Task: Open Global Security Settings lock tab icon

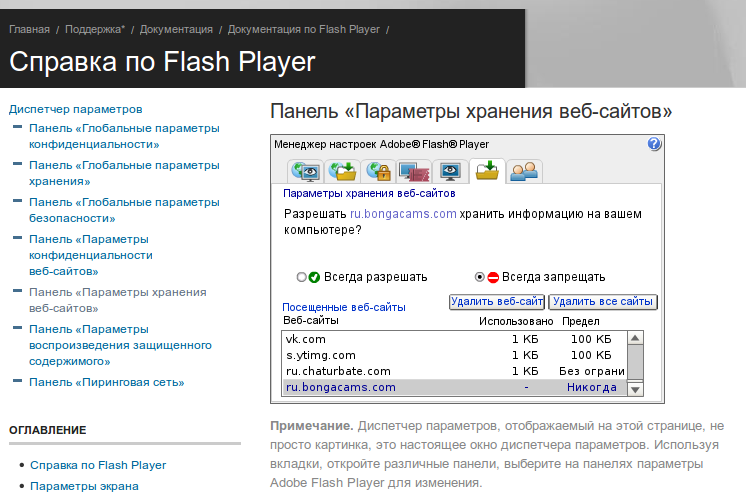Action: (379, 172)
